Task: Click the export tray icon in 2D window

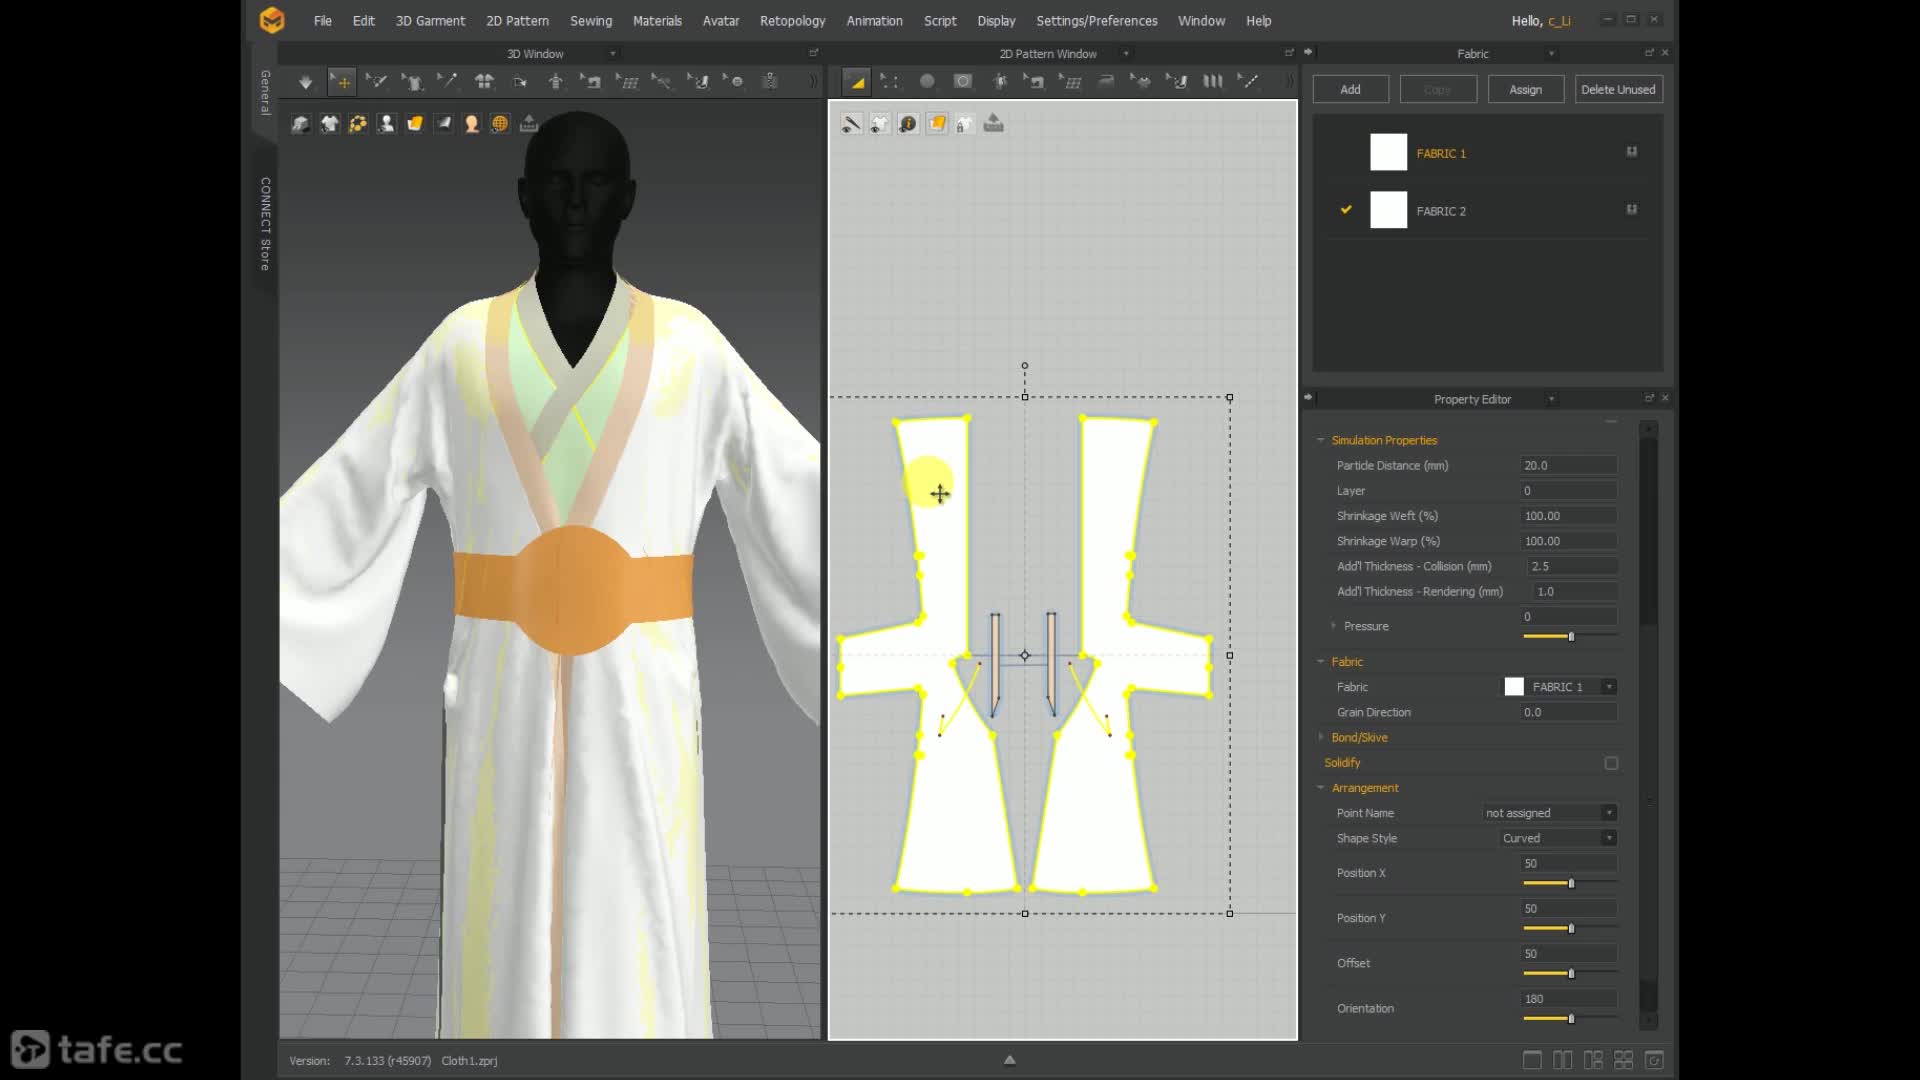Action: [993, 124]
